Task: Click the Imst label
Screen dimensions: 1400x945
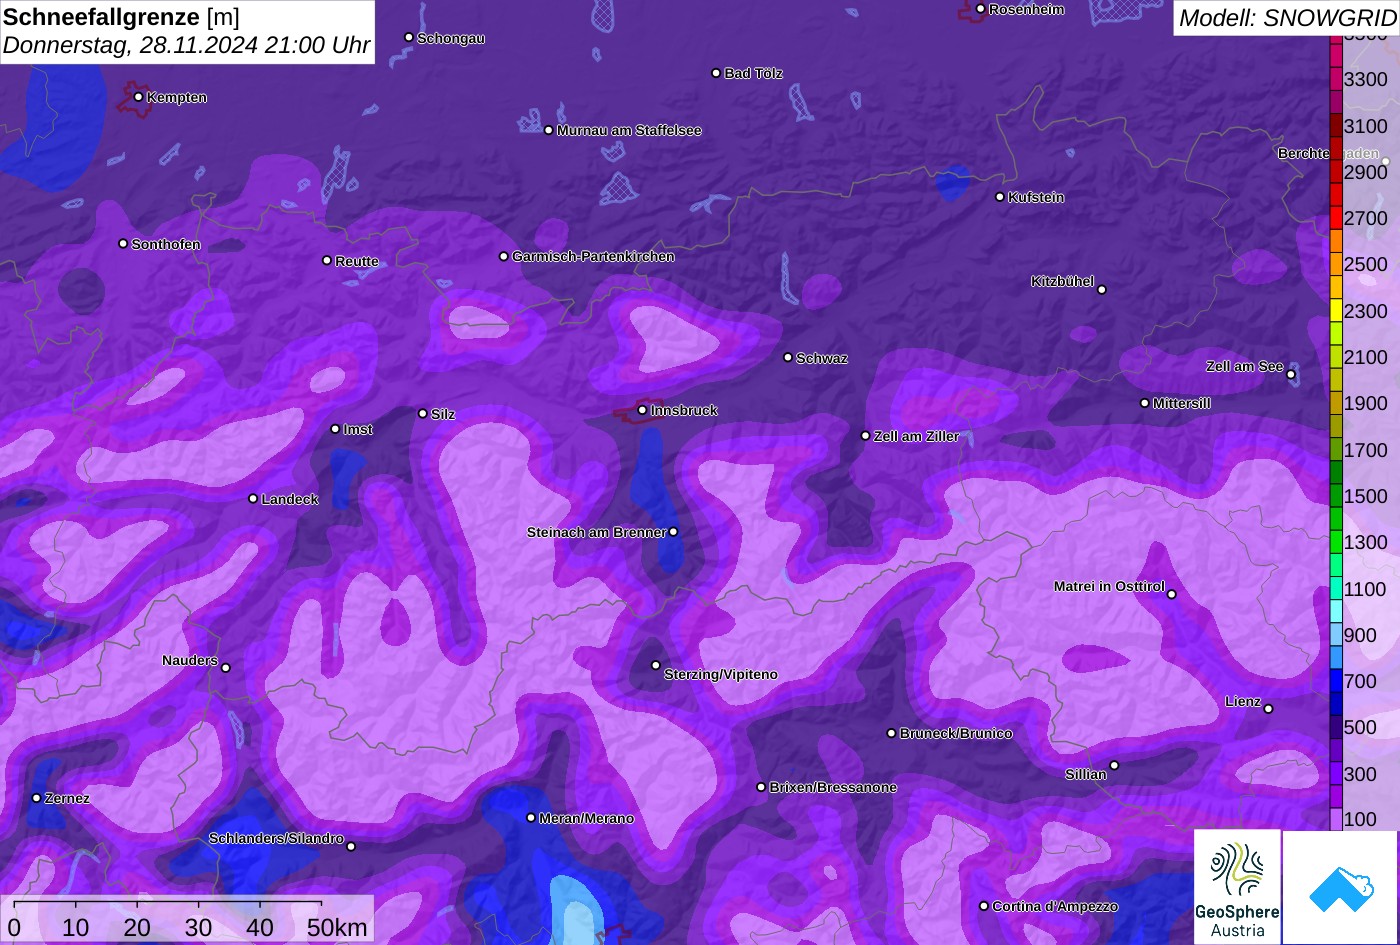Action: [358, 429]
